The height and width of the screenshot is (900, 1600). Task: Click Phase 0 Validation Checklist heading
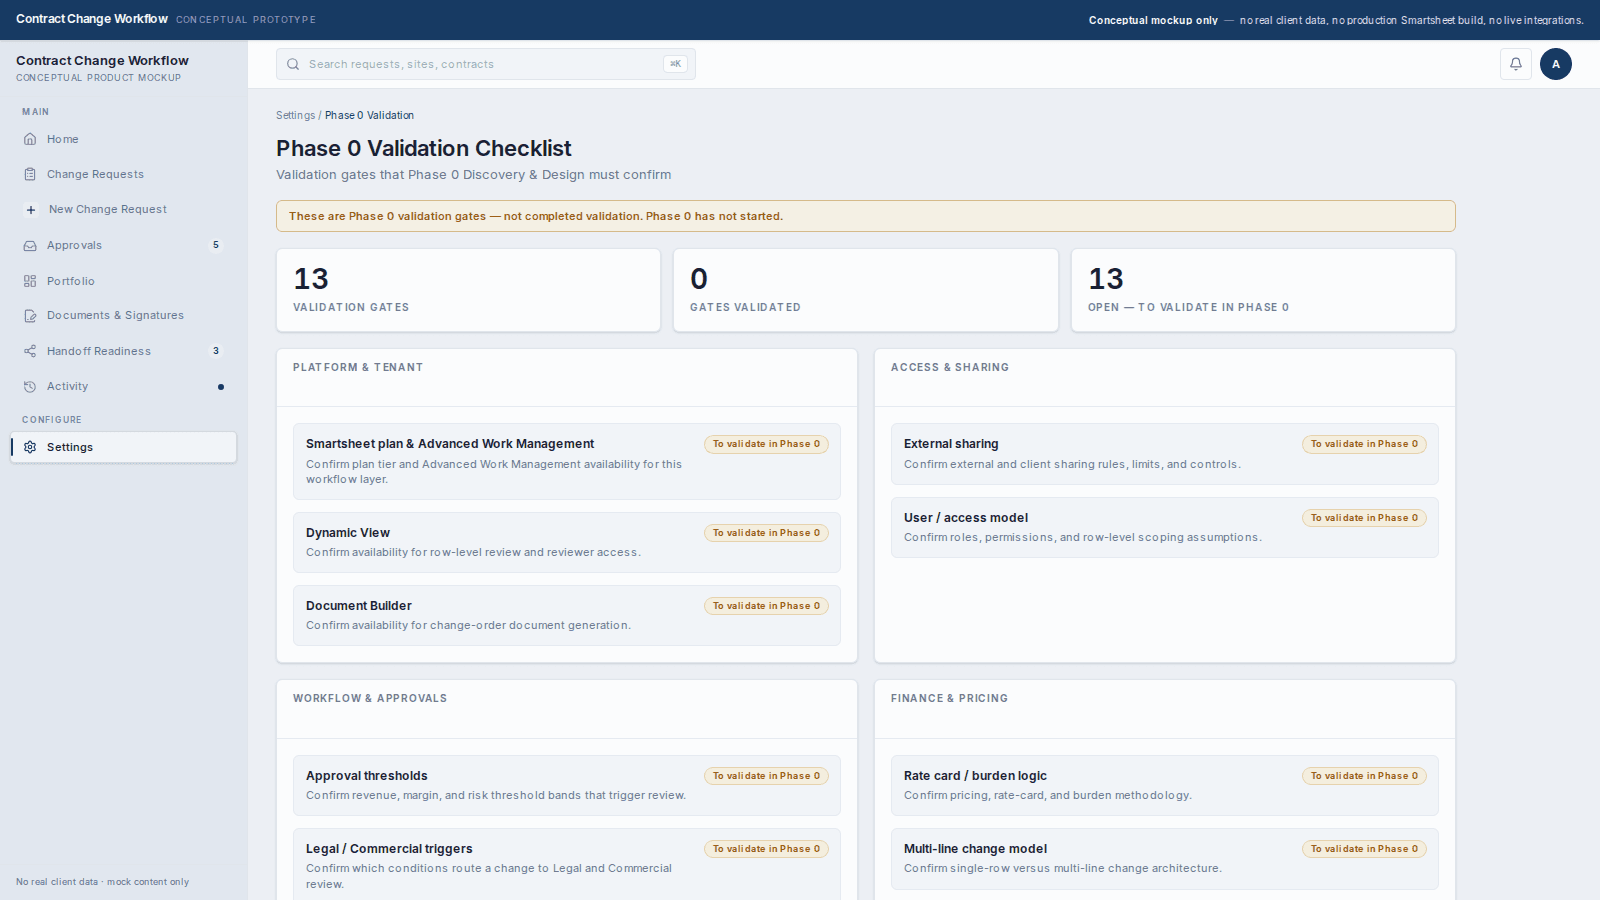pos(424,148)
